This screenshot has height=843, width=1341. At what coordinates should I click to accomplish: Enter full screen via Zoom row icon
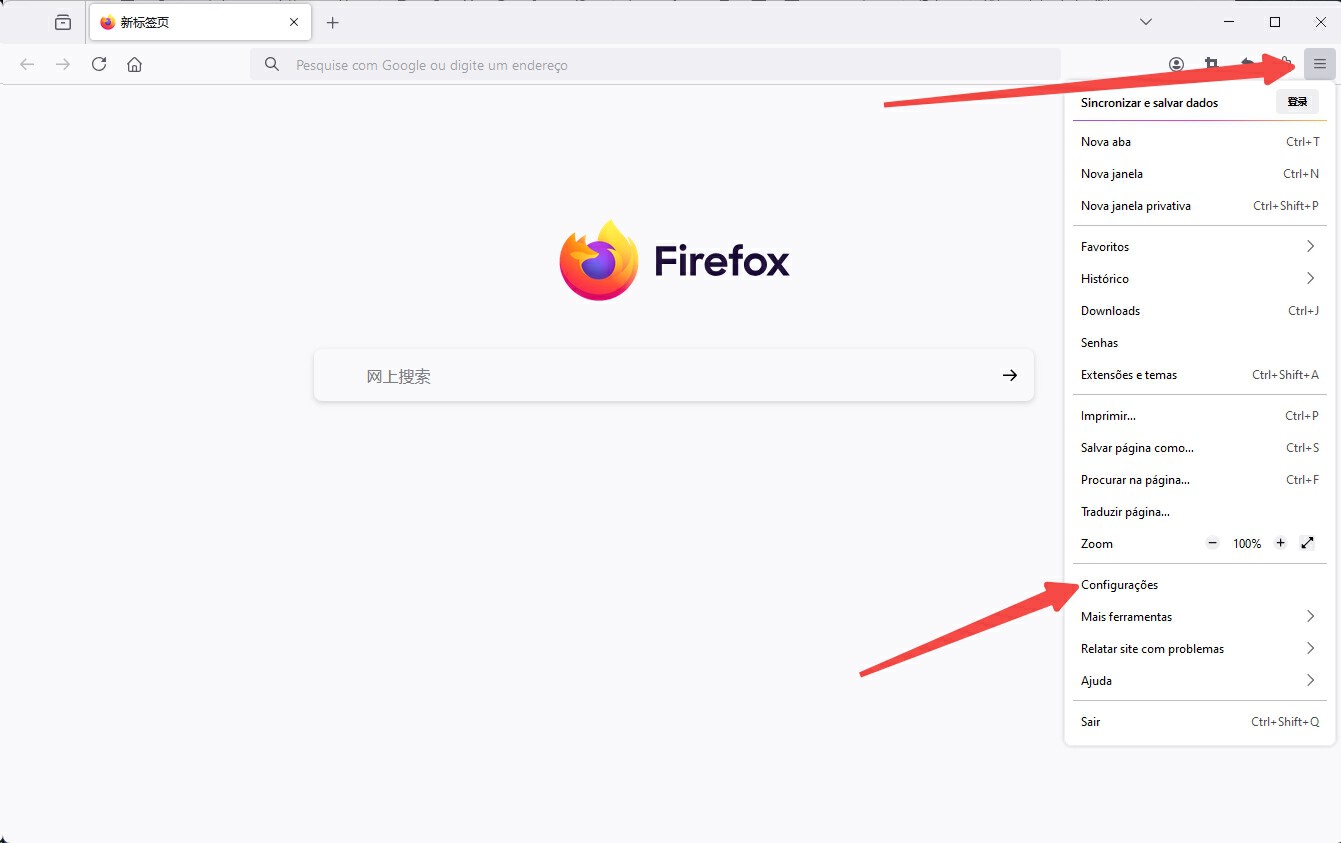pyautogui.click(x=1307, y=543)
